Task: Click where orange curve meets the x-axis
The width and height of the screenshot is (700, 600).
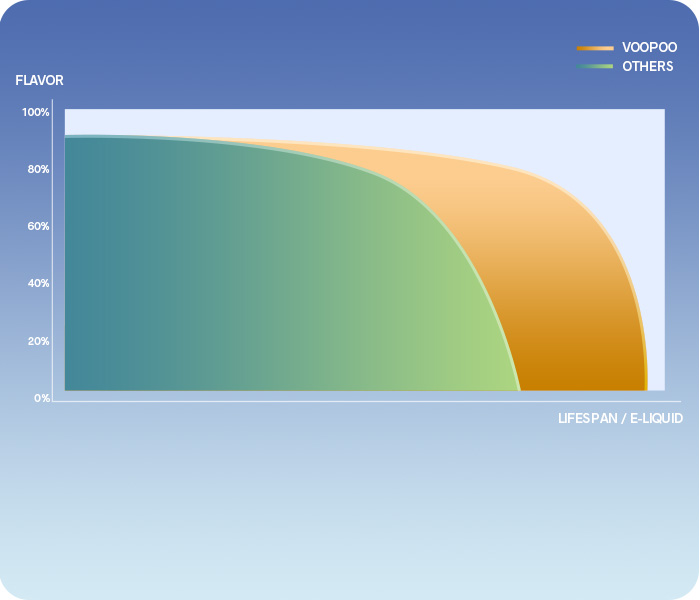Action: coord(646,390)
